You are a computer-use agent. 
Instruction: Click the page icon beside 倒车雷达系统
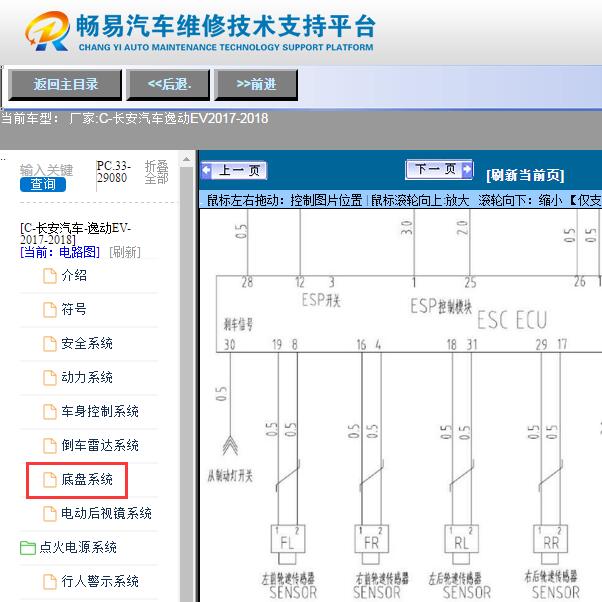click(50, 445)
